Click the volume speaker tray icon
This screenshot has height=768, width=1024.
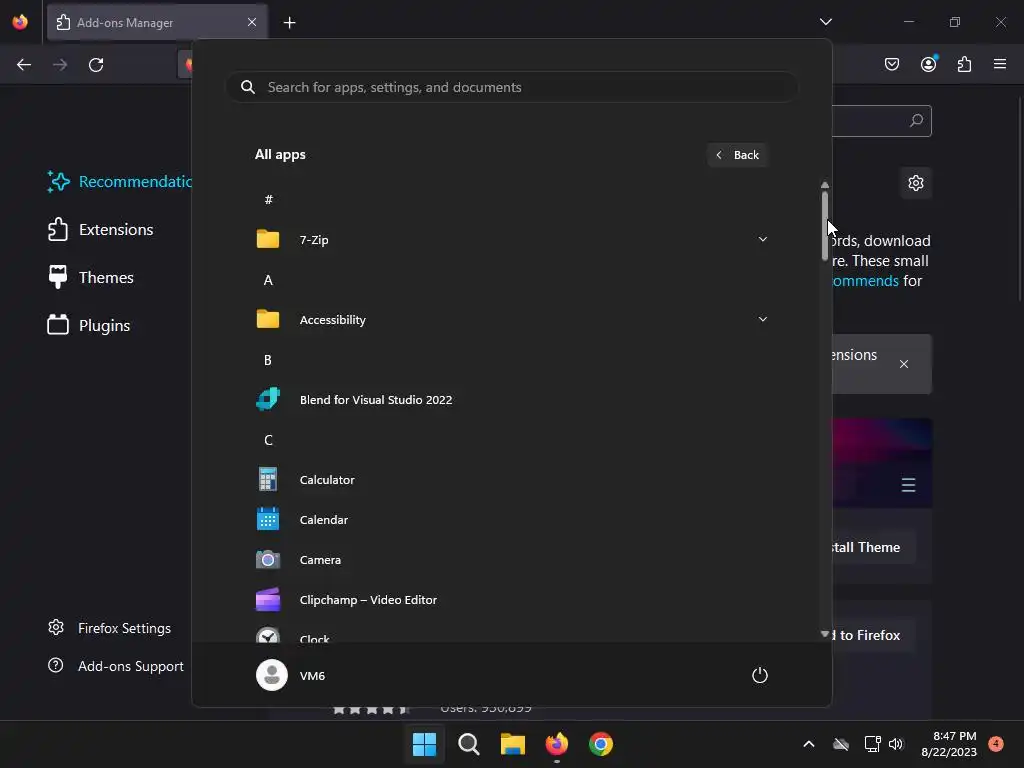(896, 744)
